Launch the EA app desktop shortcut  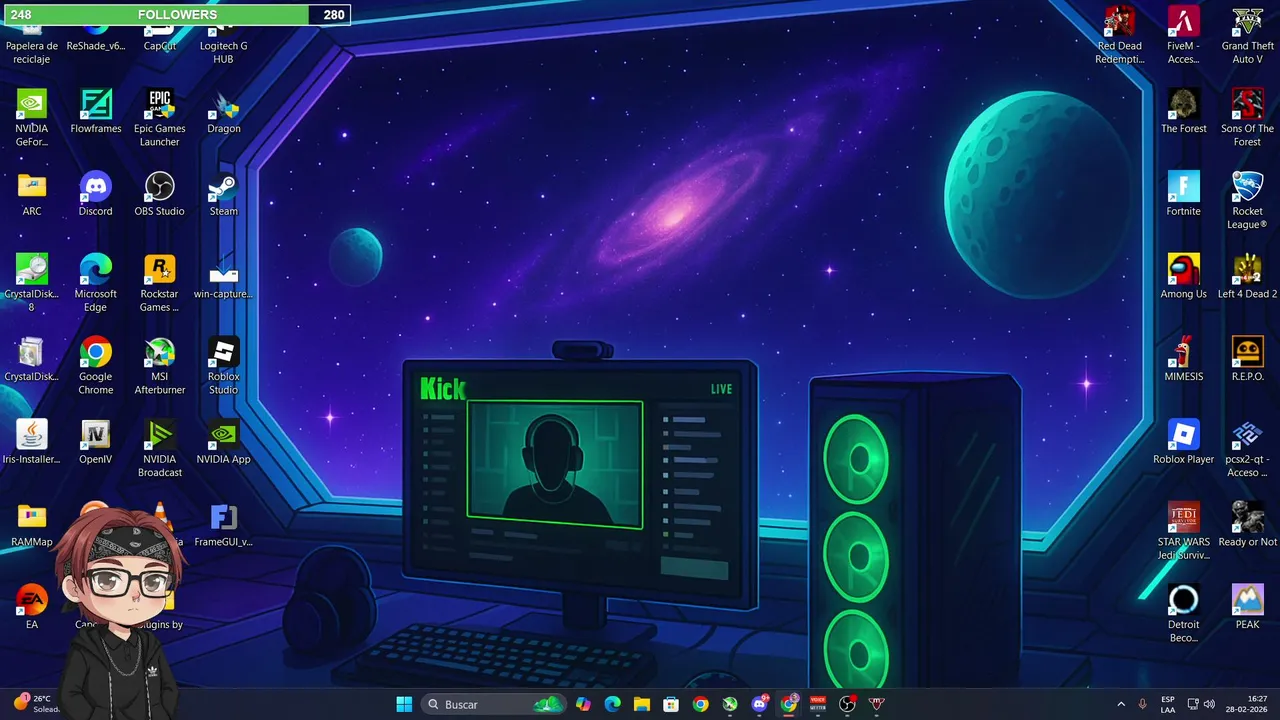click(x=32, y=607)
